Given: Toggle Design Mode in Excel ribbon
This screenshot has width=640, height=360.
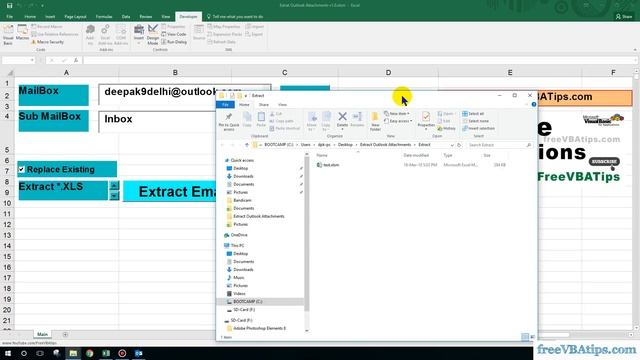Looking at the screenshot, I should (153, 34).
